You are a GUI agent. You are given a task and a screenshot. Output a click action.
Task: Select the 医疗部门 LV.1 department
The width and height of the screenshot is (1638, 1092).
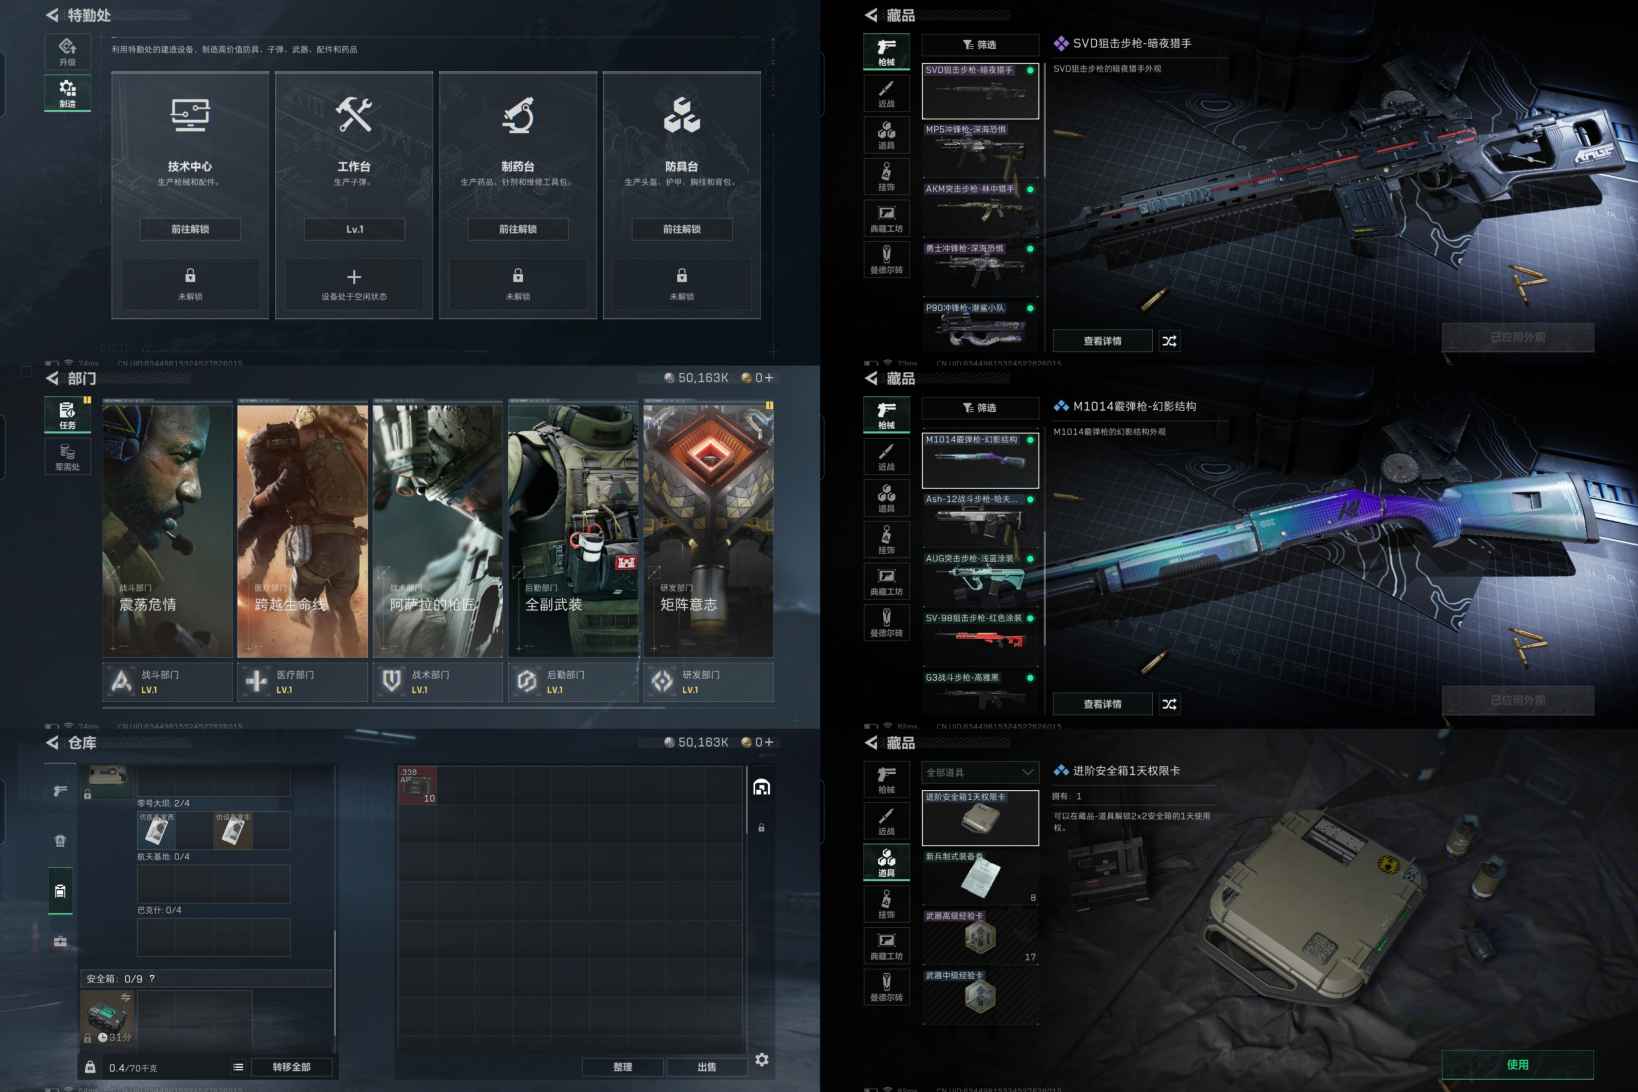click(x=303, y=681)
